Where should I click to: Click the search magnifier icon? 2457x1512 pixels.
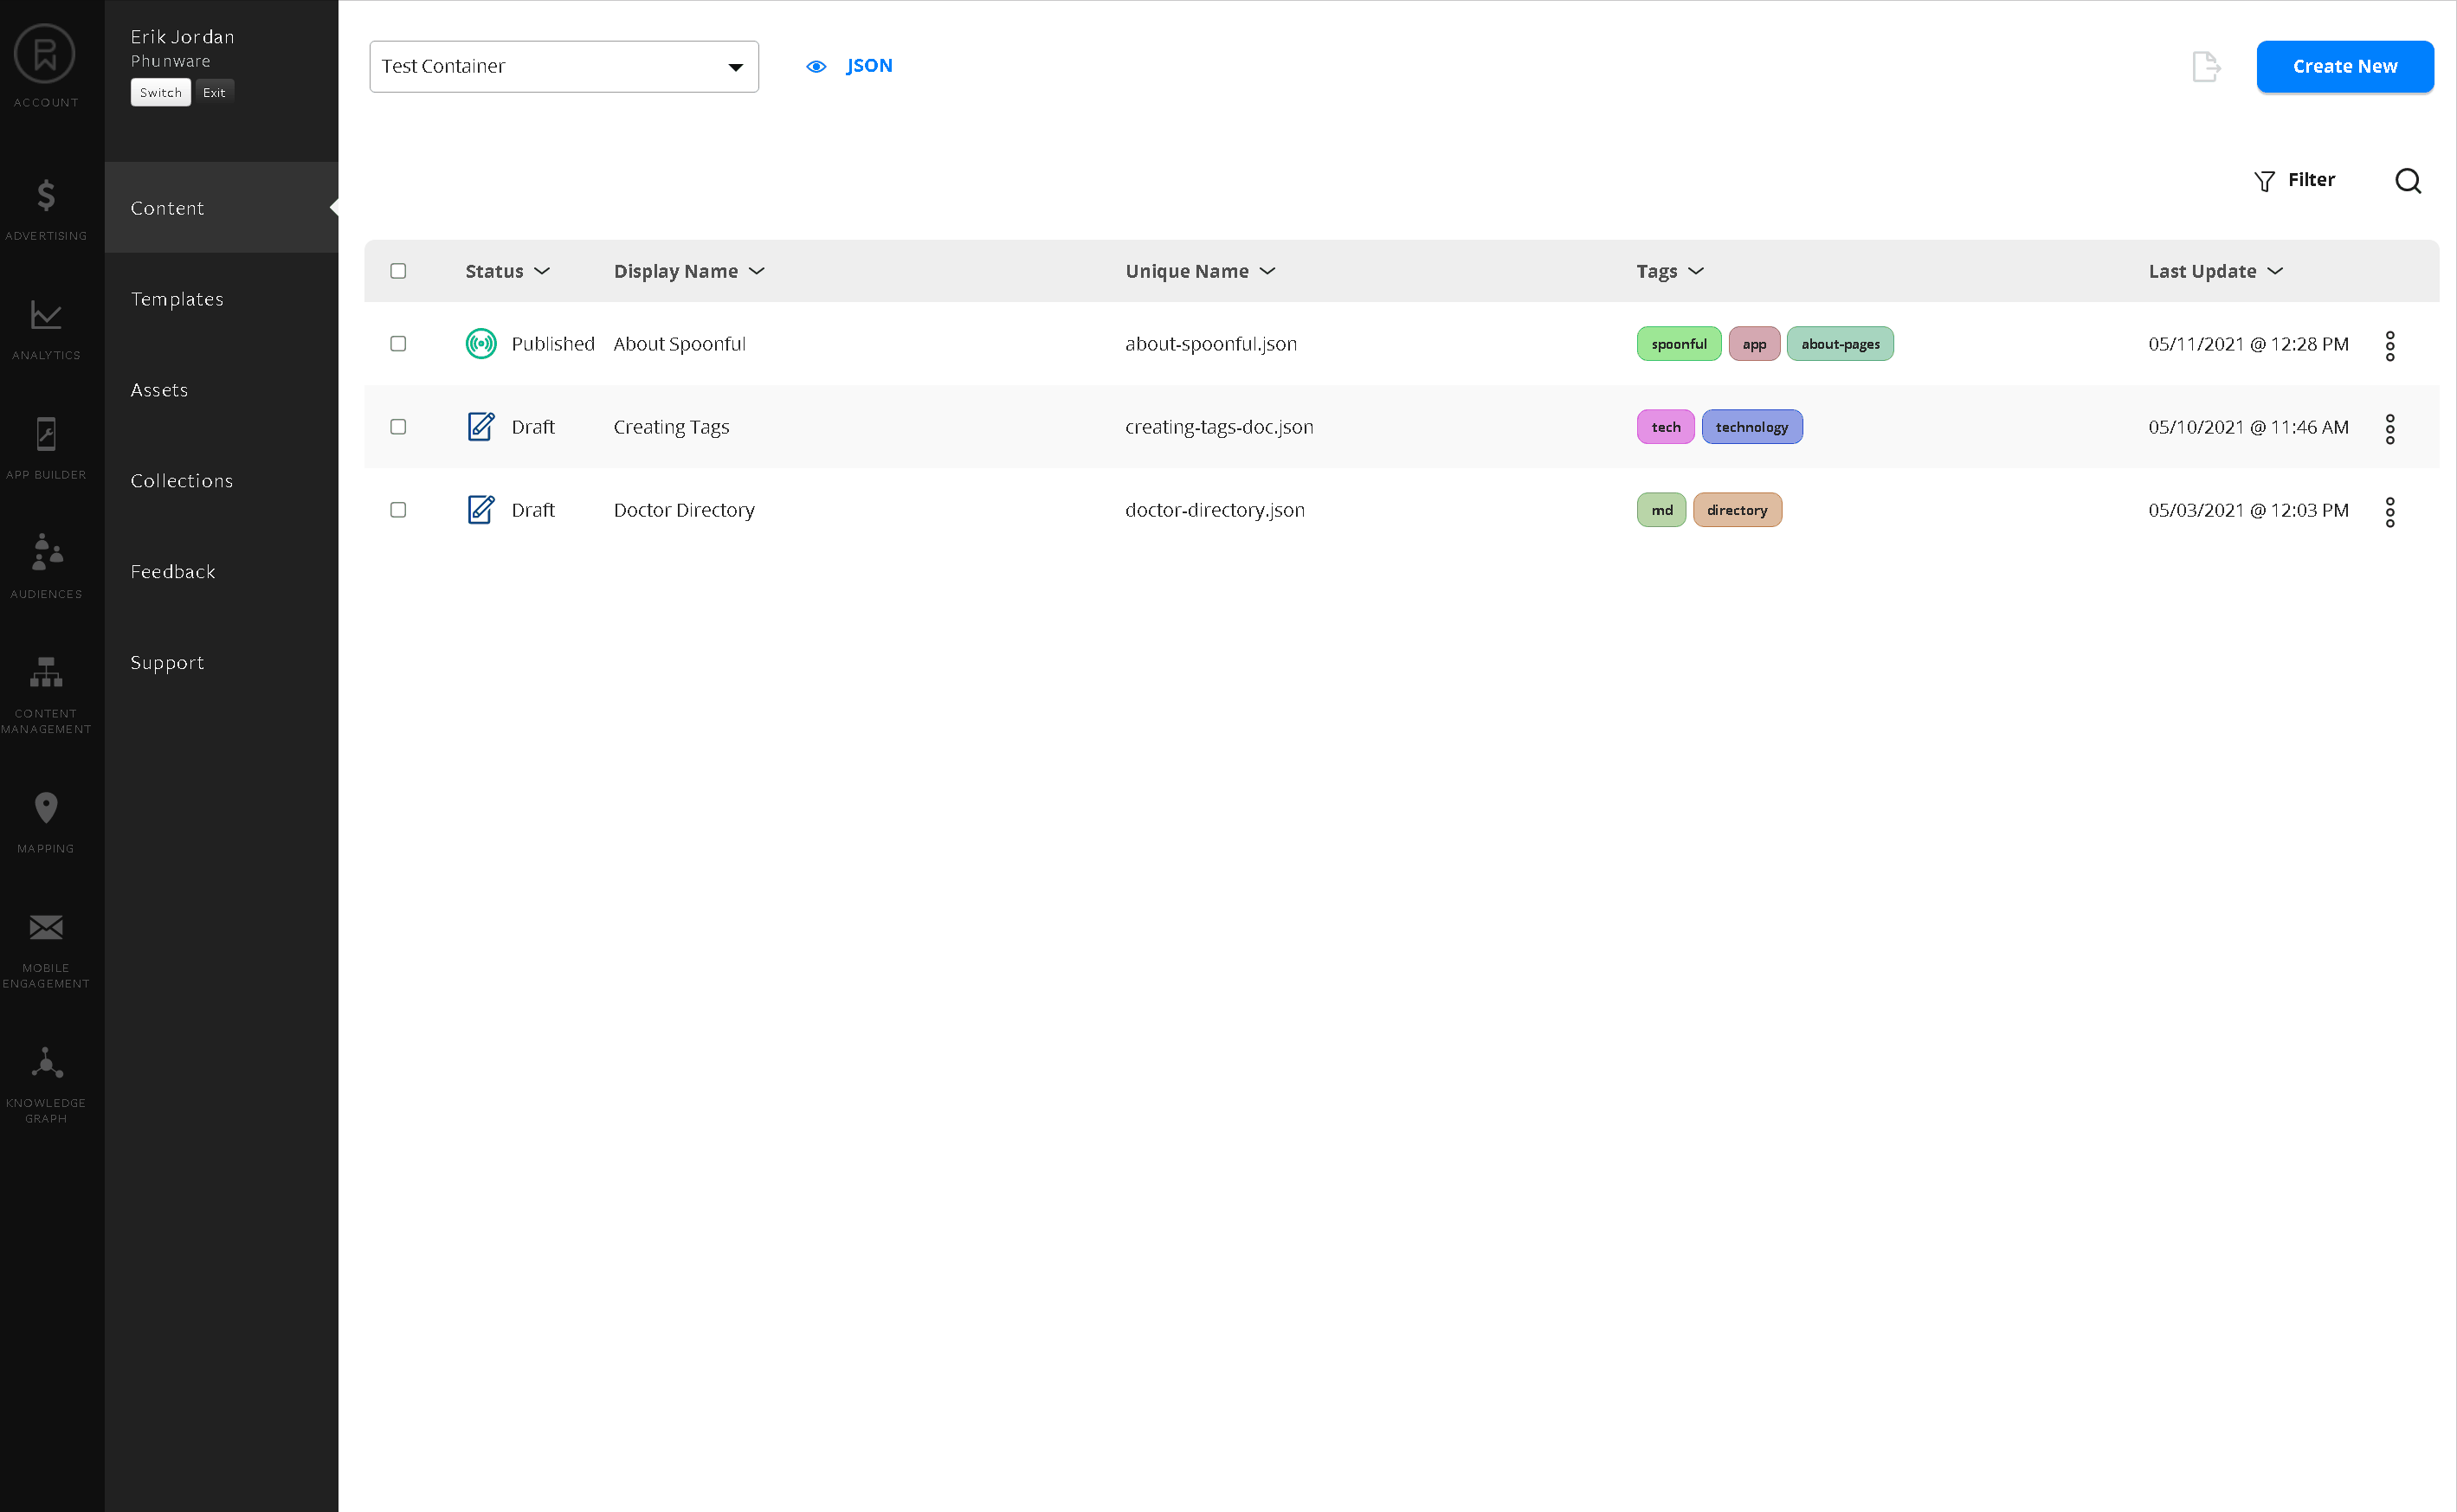2407,181
